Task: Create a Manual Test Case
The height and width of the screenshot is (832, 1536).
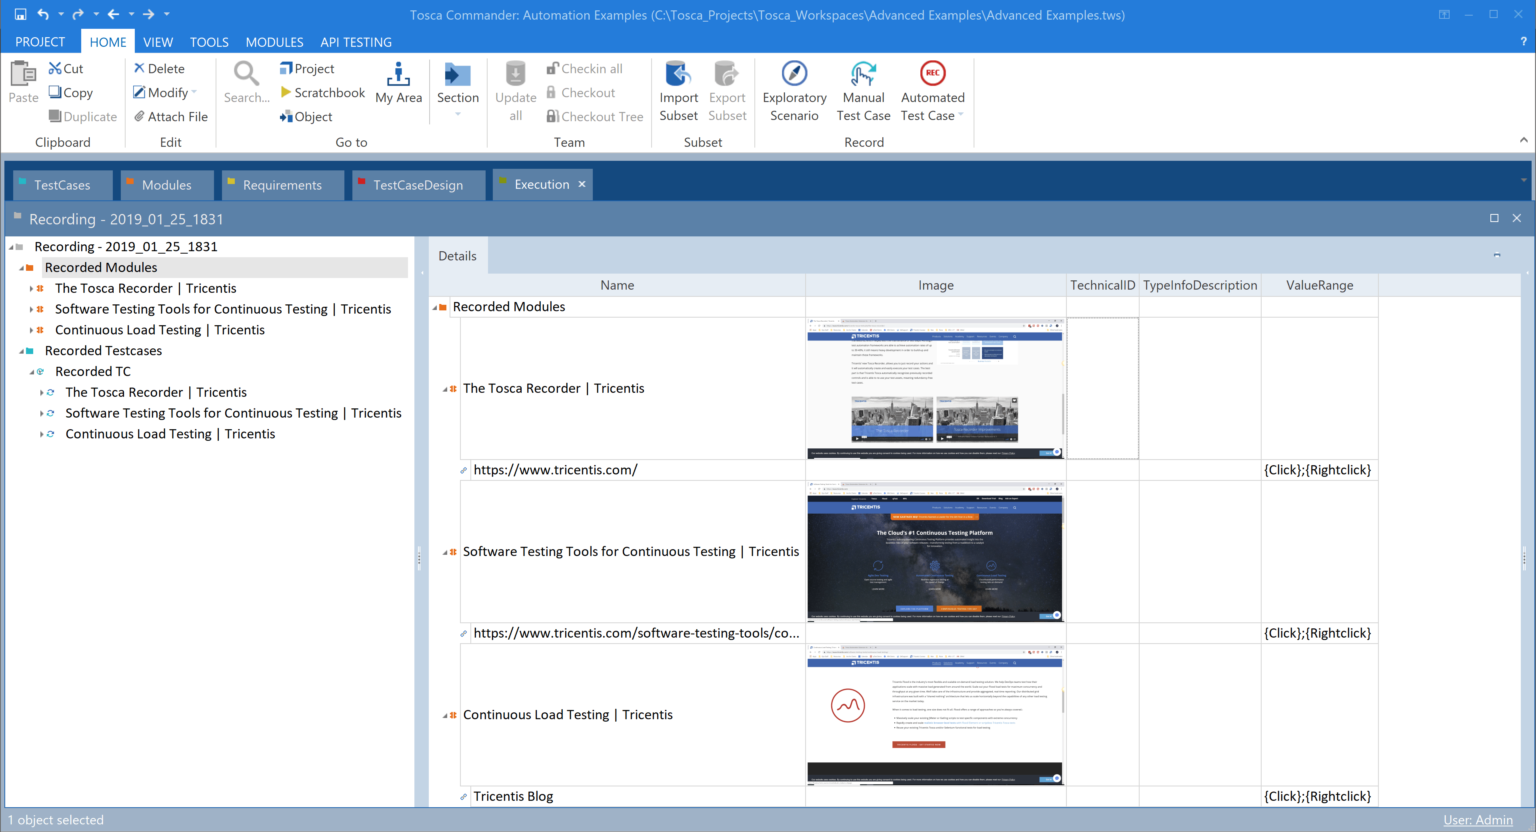Action: coord(862,90)
